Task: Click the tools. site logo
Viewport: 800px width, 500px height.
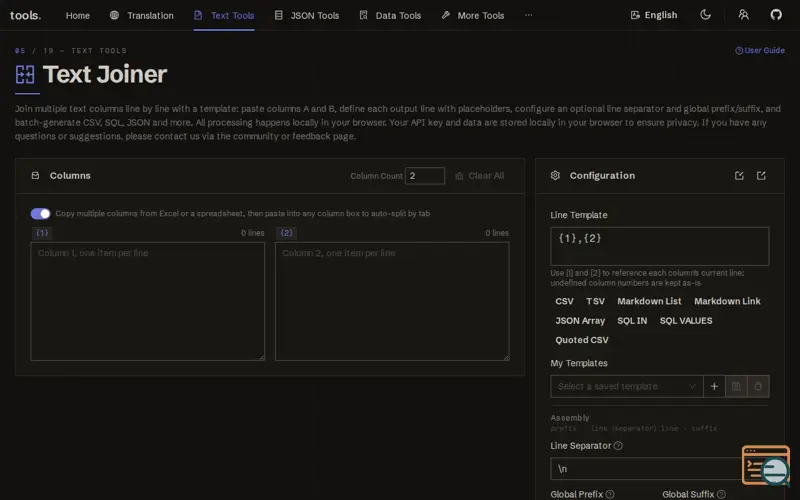Action: tap(26, 15)
